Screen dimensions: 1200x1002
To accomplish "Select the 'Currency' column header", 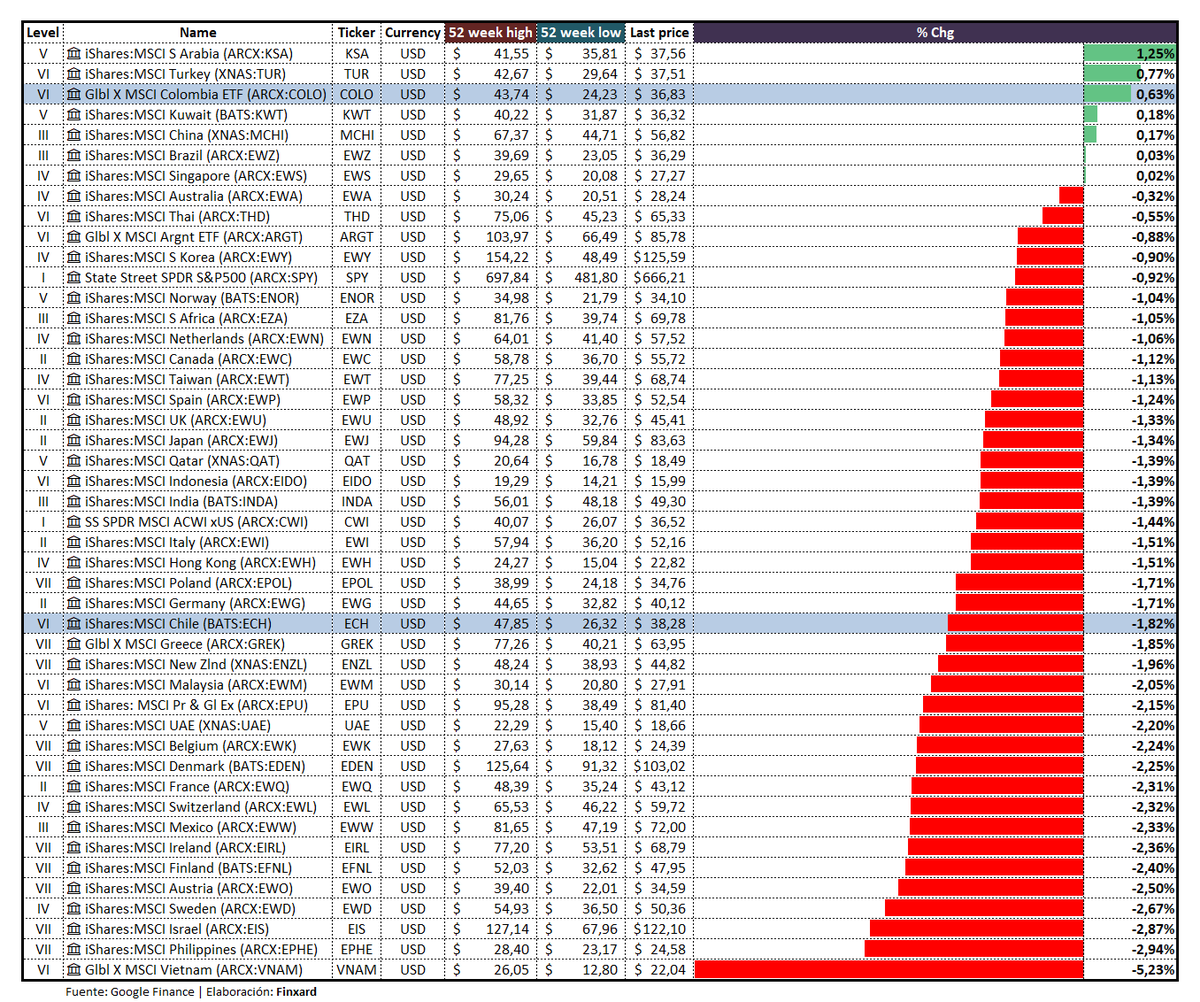I will pos(412,32).
